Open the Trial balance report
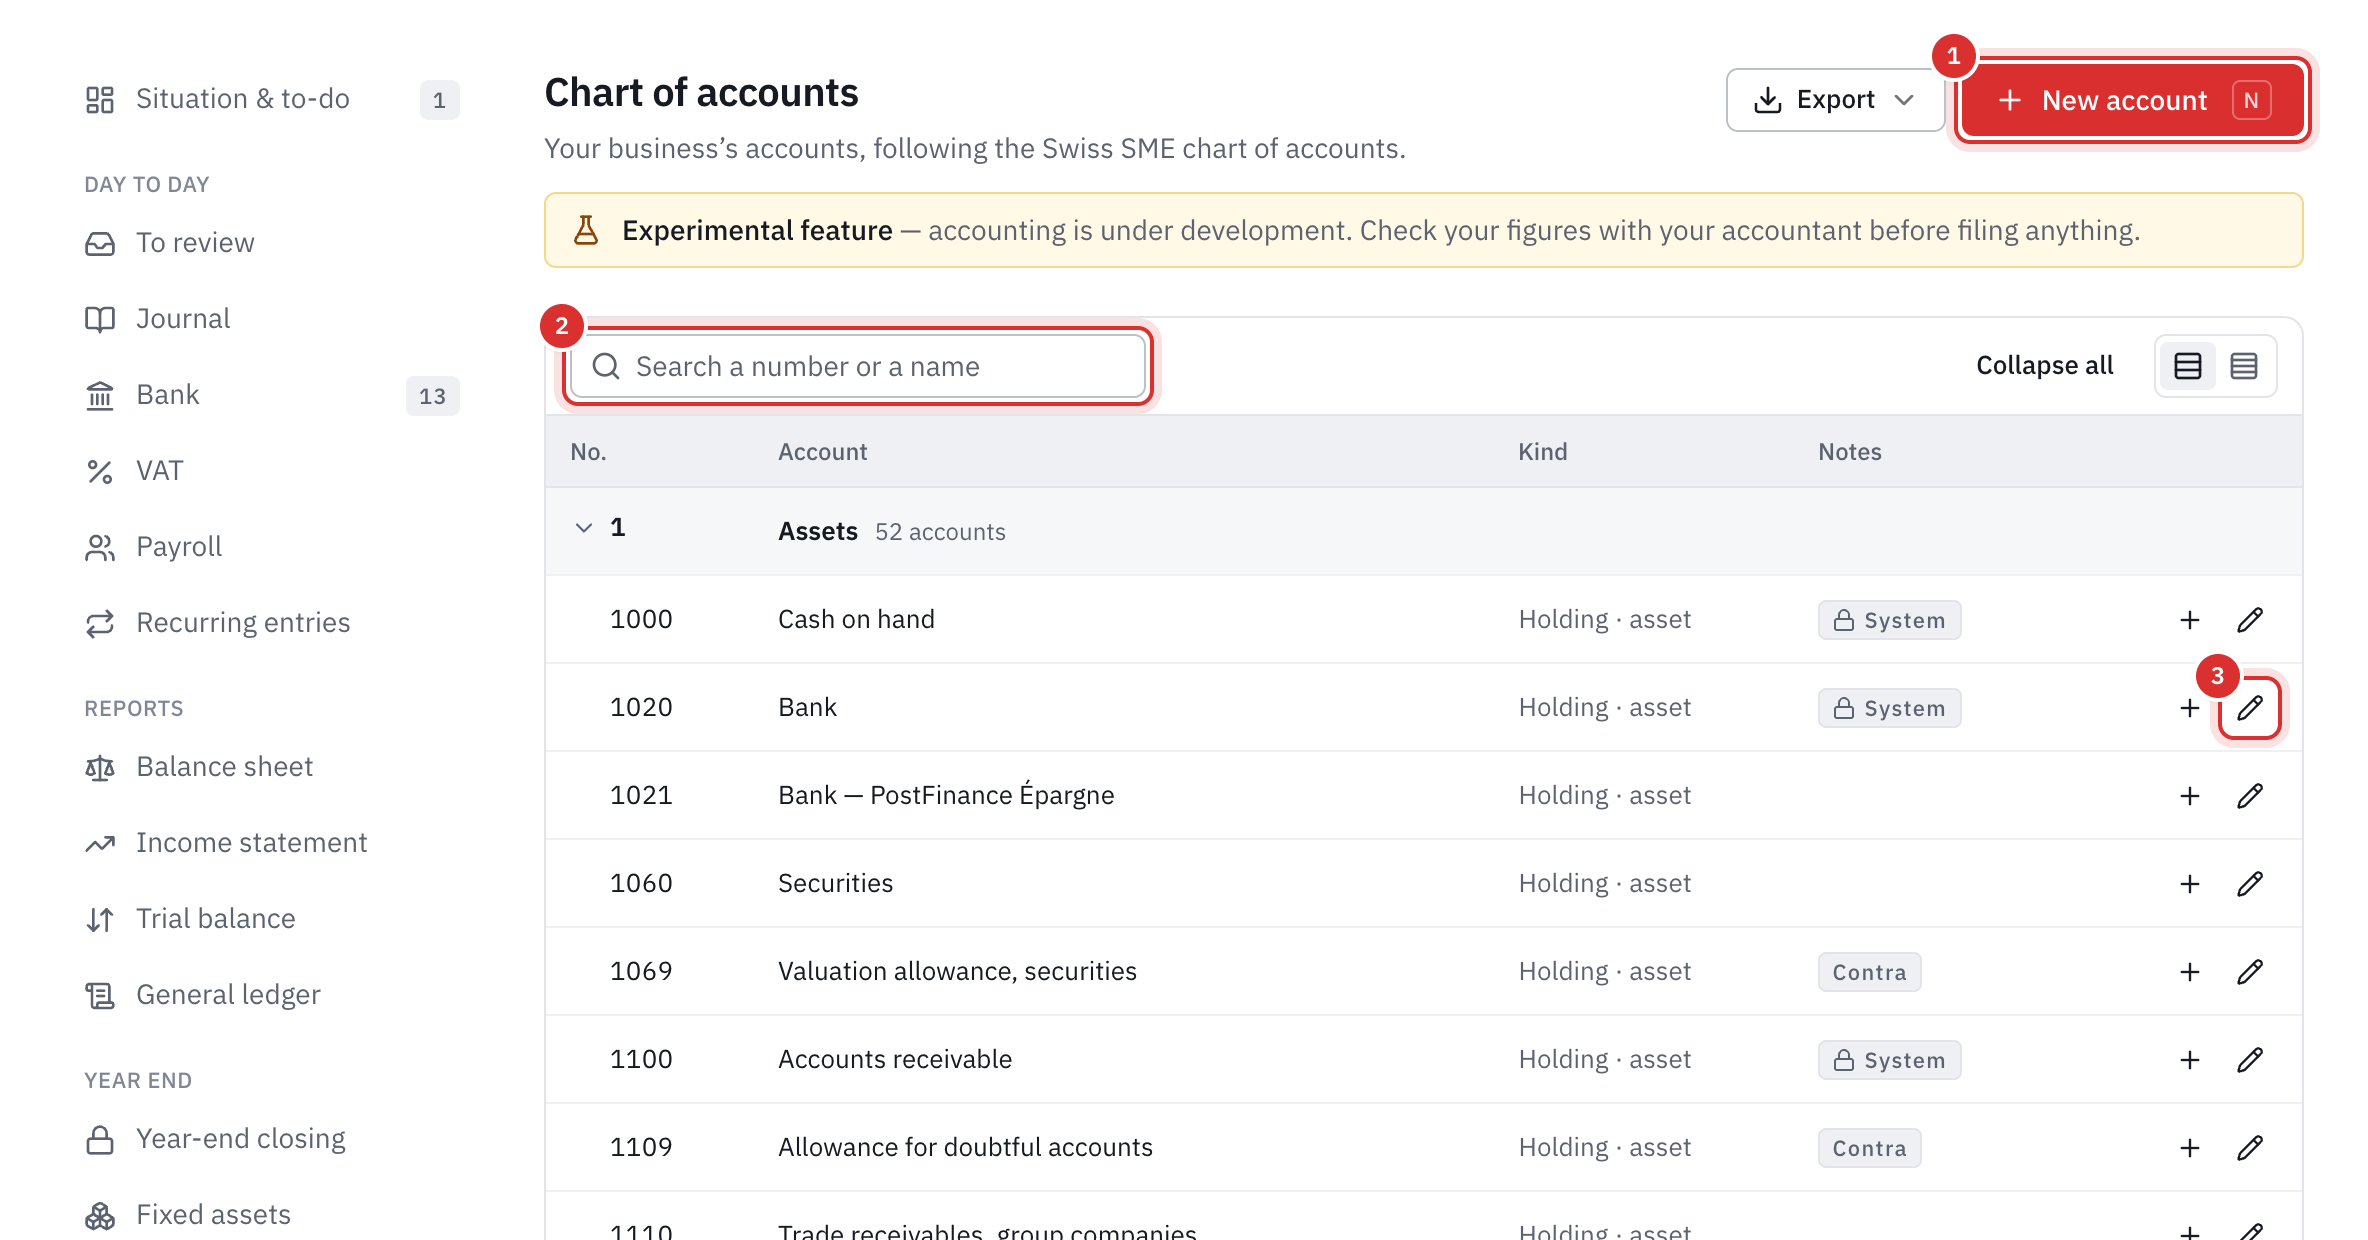 pyautogui.click(x=272, y=919)
